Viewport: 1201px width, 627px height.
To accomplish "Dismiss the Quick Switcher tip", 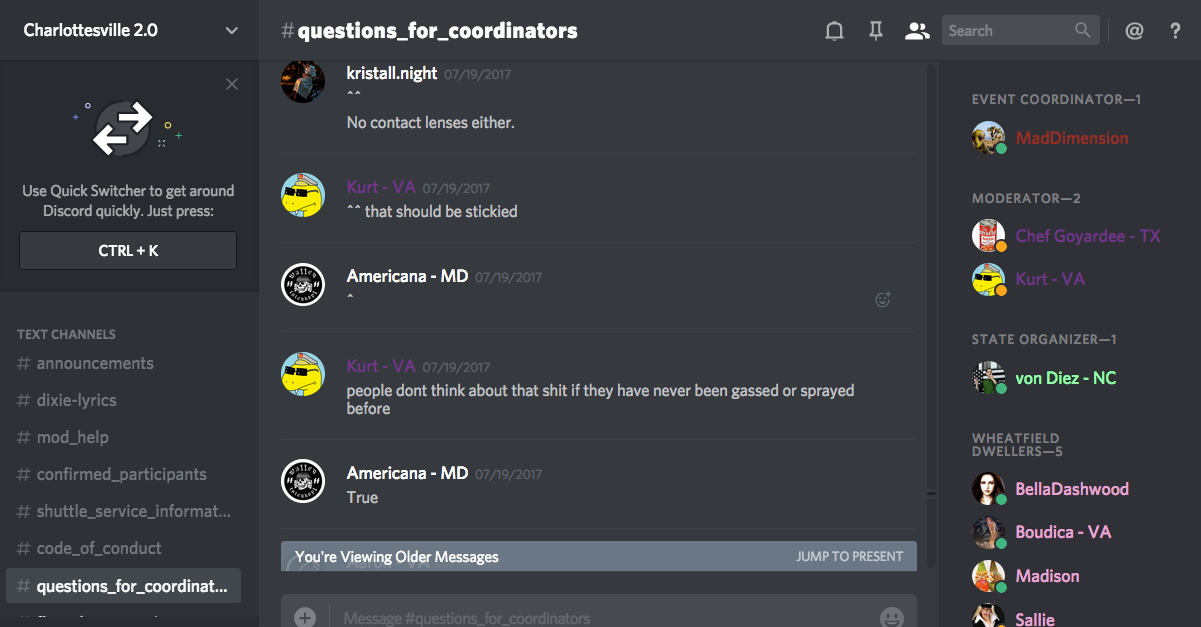I will click(x=232, y=84).
